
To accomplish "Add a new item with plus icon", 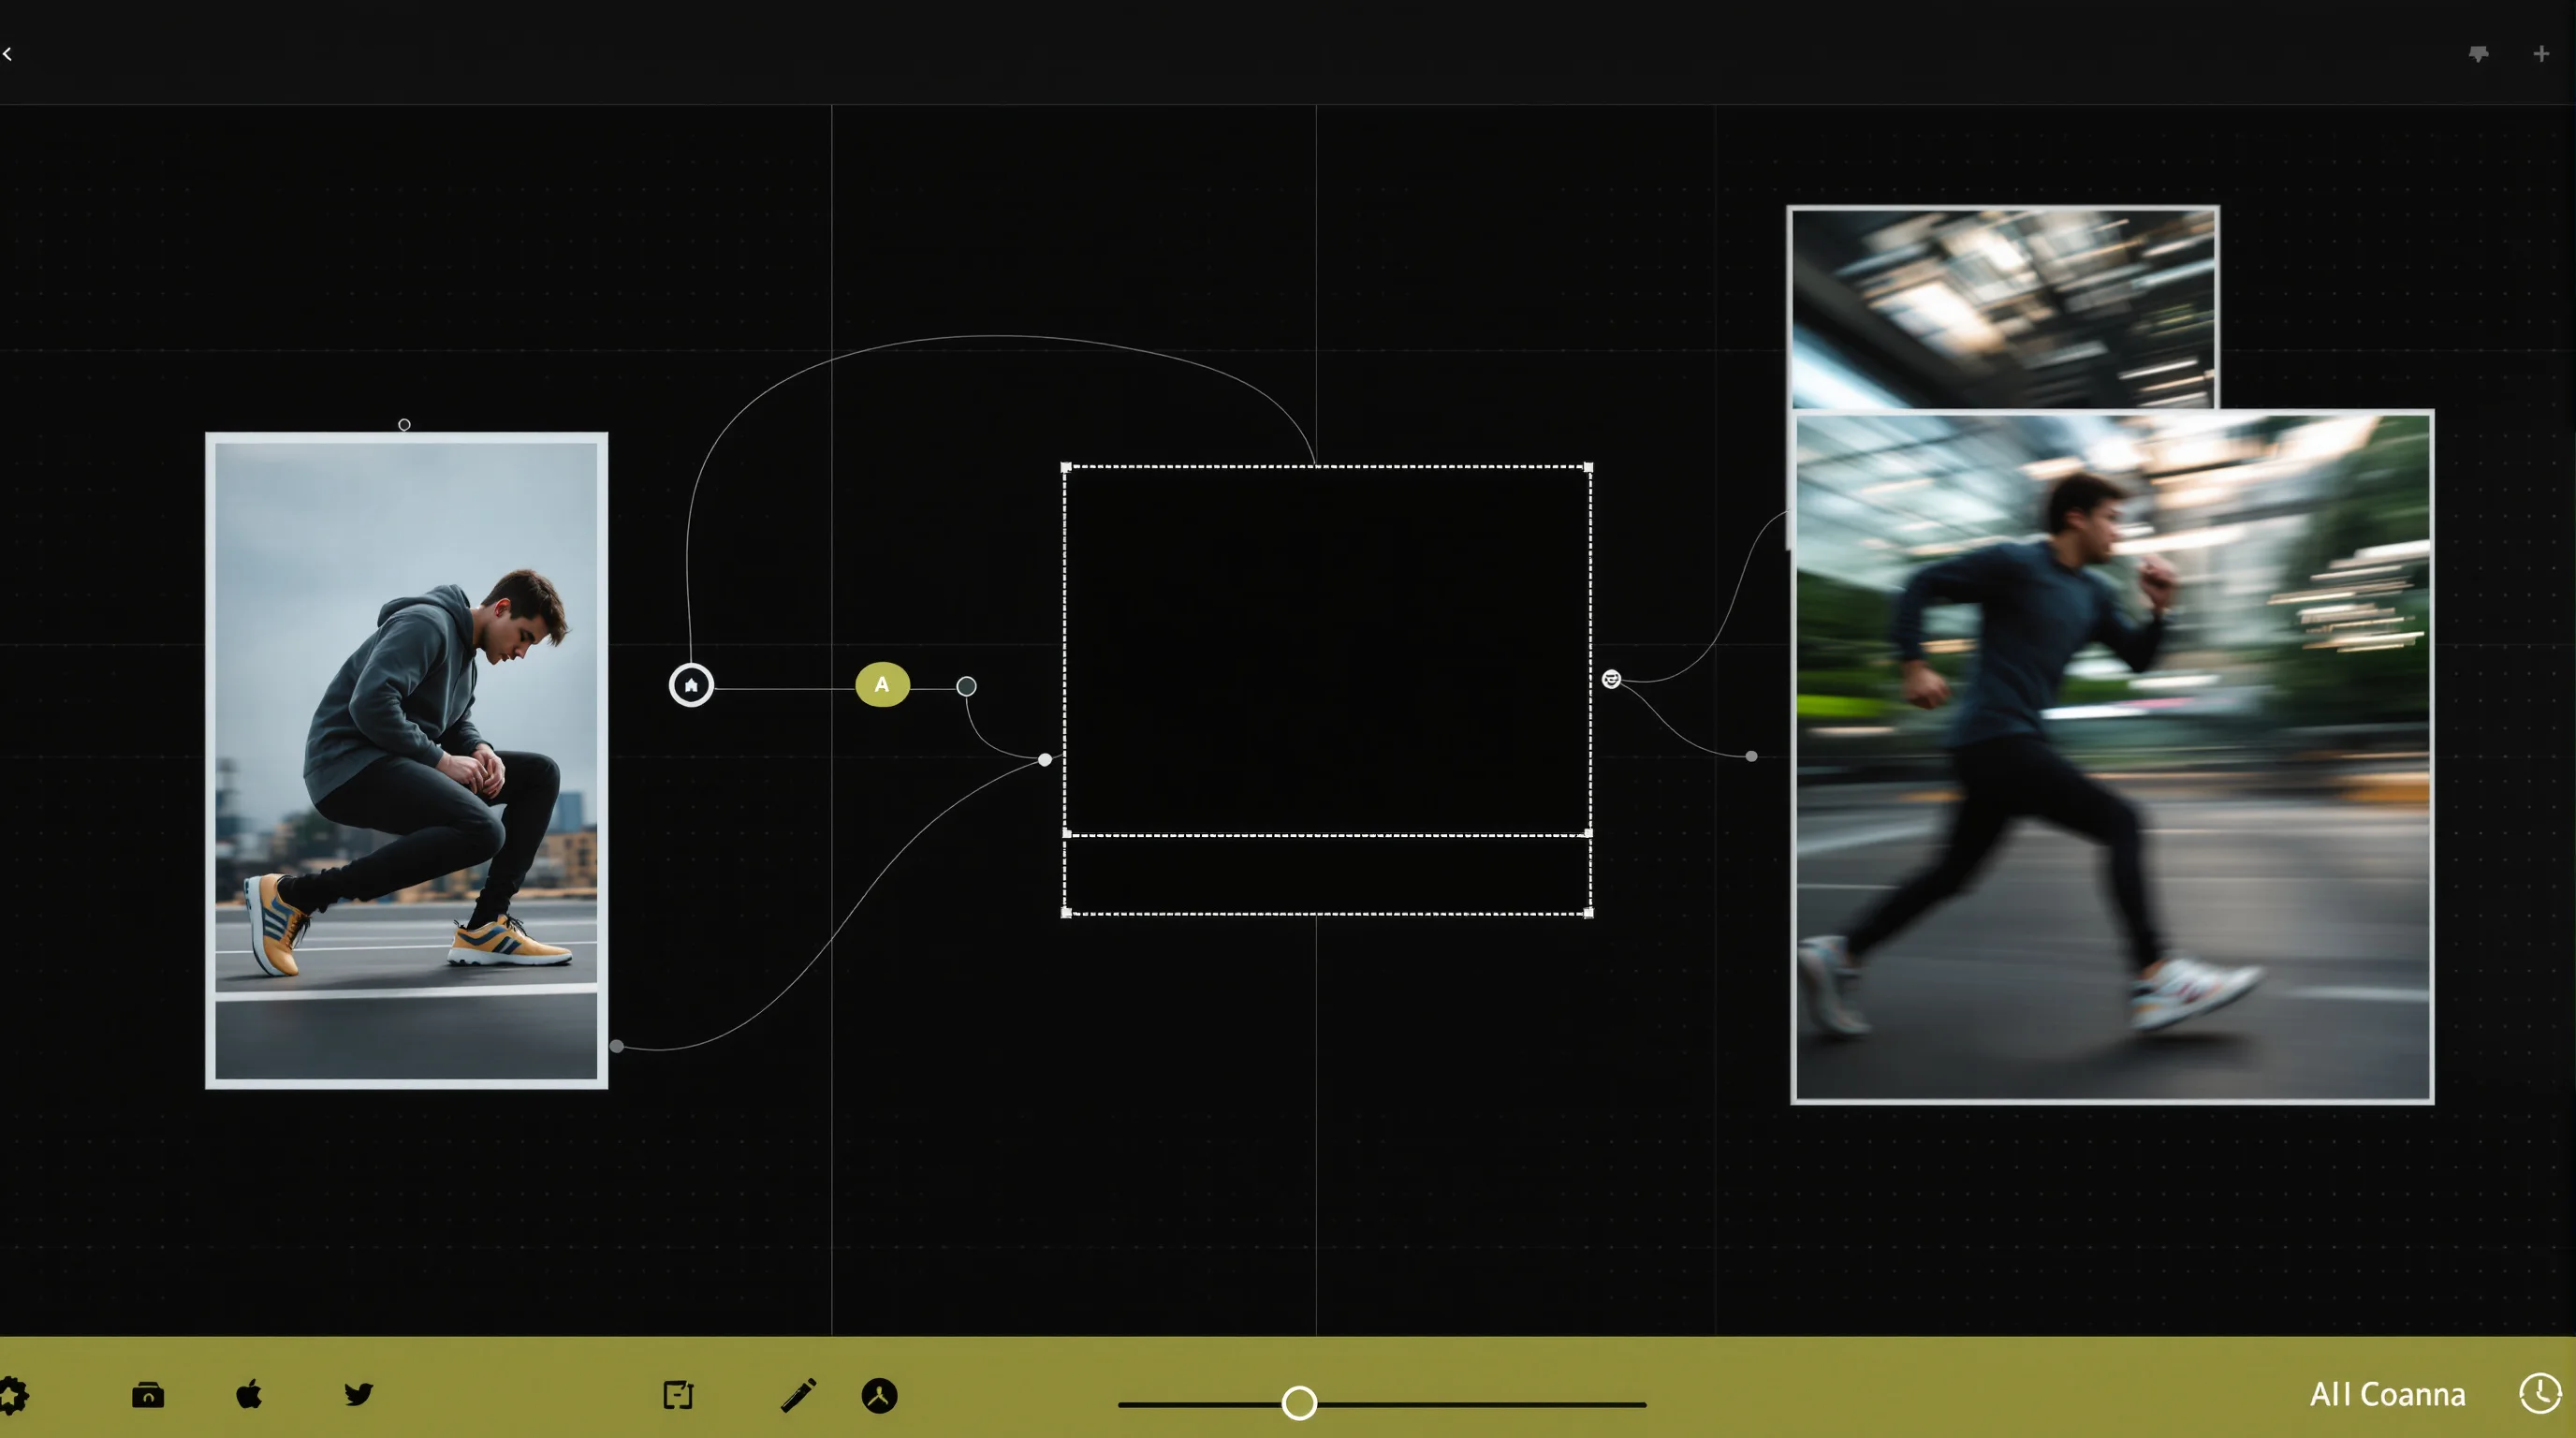I will [2541, 54].
